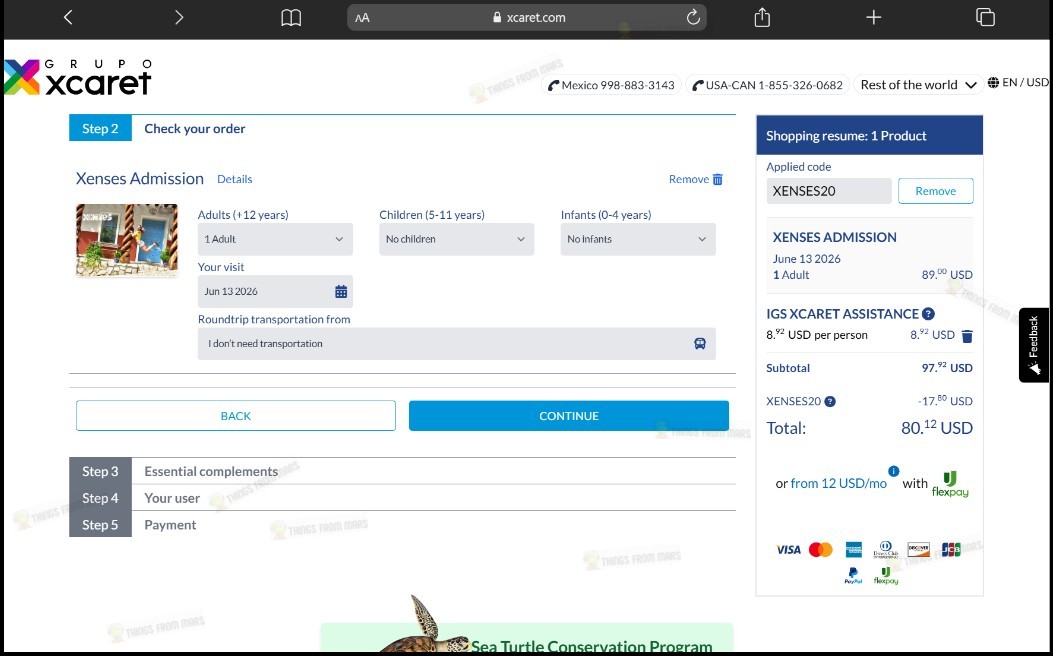This screenshot has height=656, width=1053.
Task: Click the bus icon in transportation field
Action: (x=700, y=344)
